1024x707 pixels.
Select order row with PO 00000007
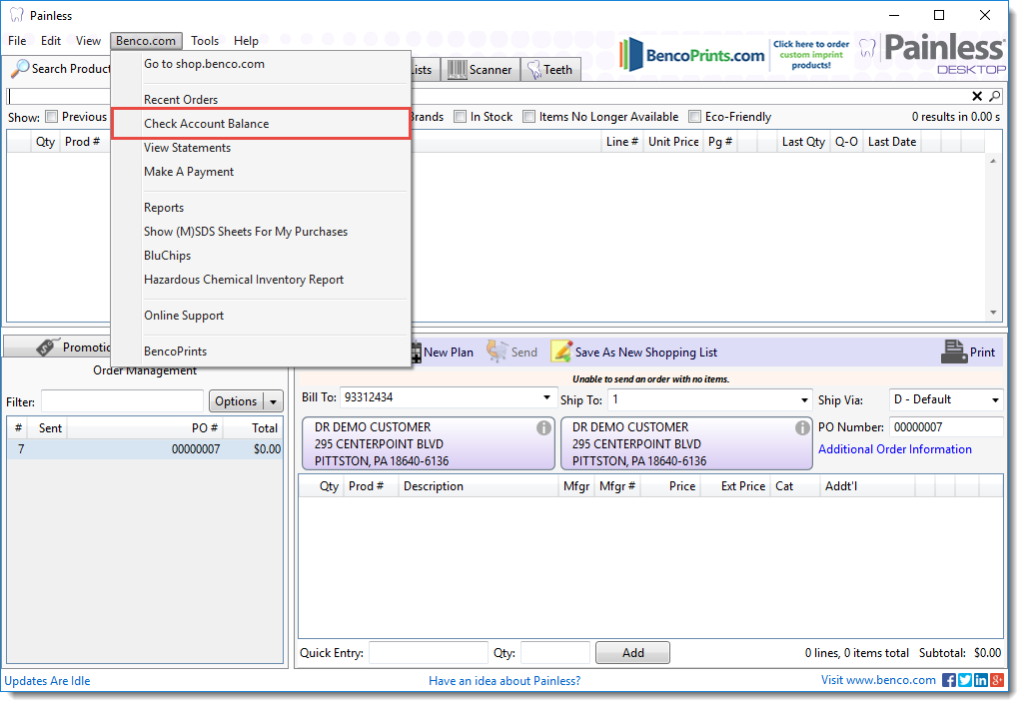coord(145,449)
